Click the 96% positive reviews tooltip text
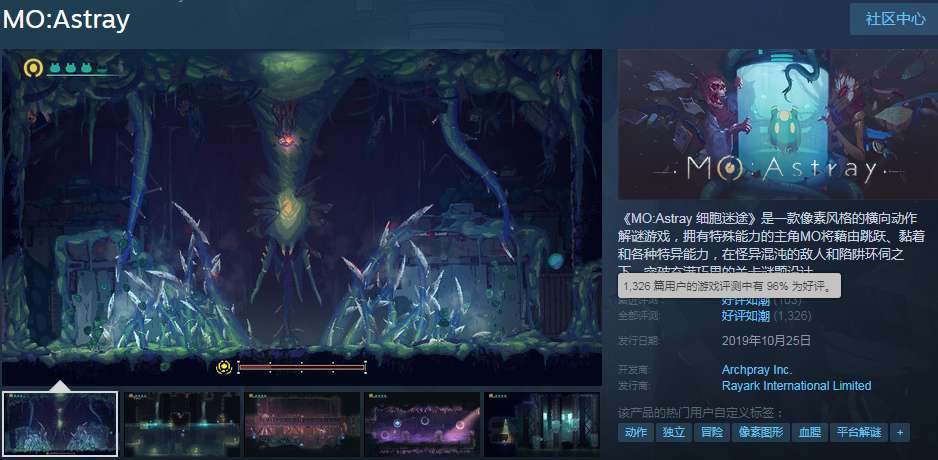938x460 pixels. pos(729,286)
